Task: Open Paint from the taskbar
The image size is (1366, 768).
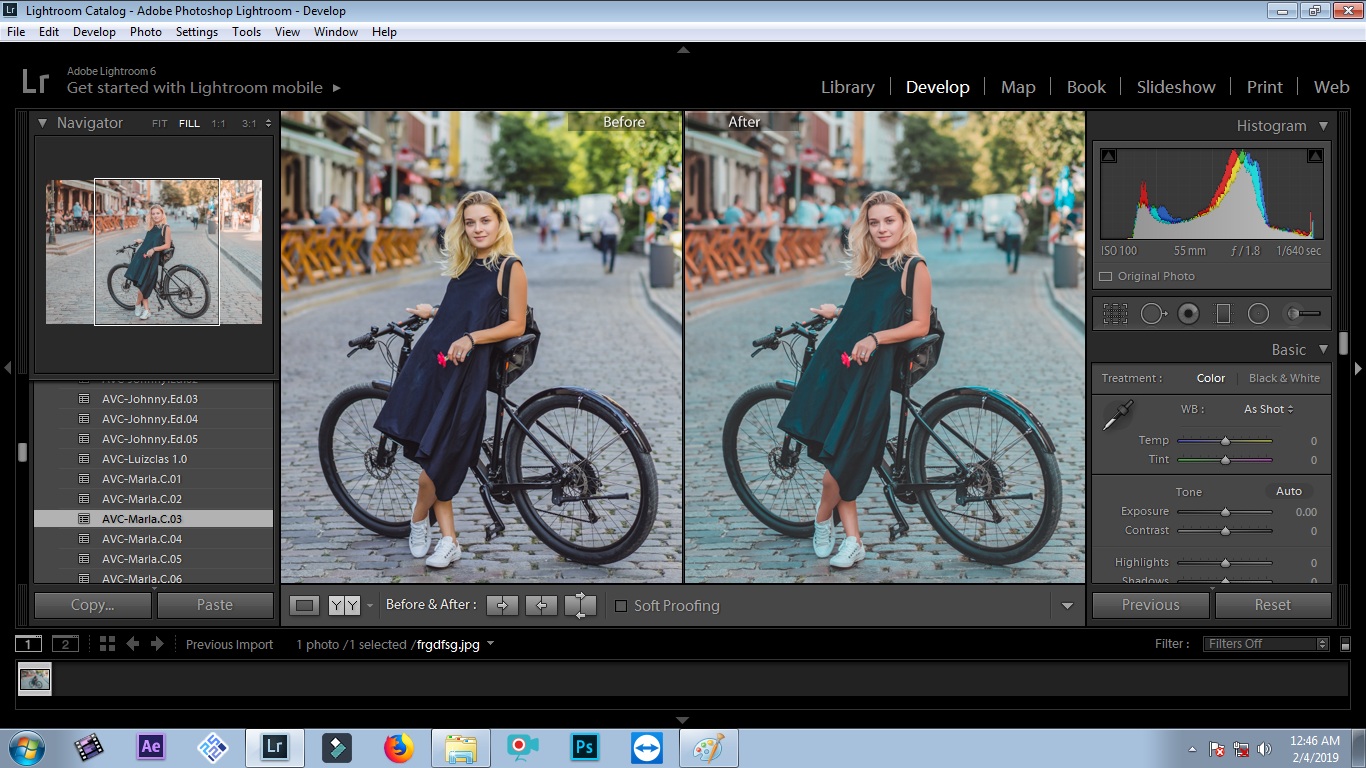Action: (708, 747)
